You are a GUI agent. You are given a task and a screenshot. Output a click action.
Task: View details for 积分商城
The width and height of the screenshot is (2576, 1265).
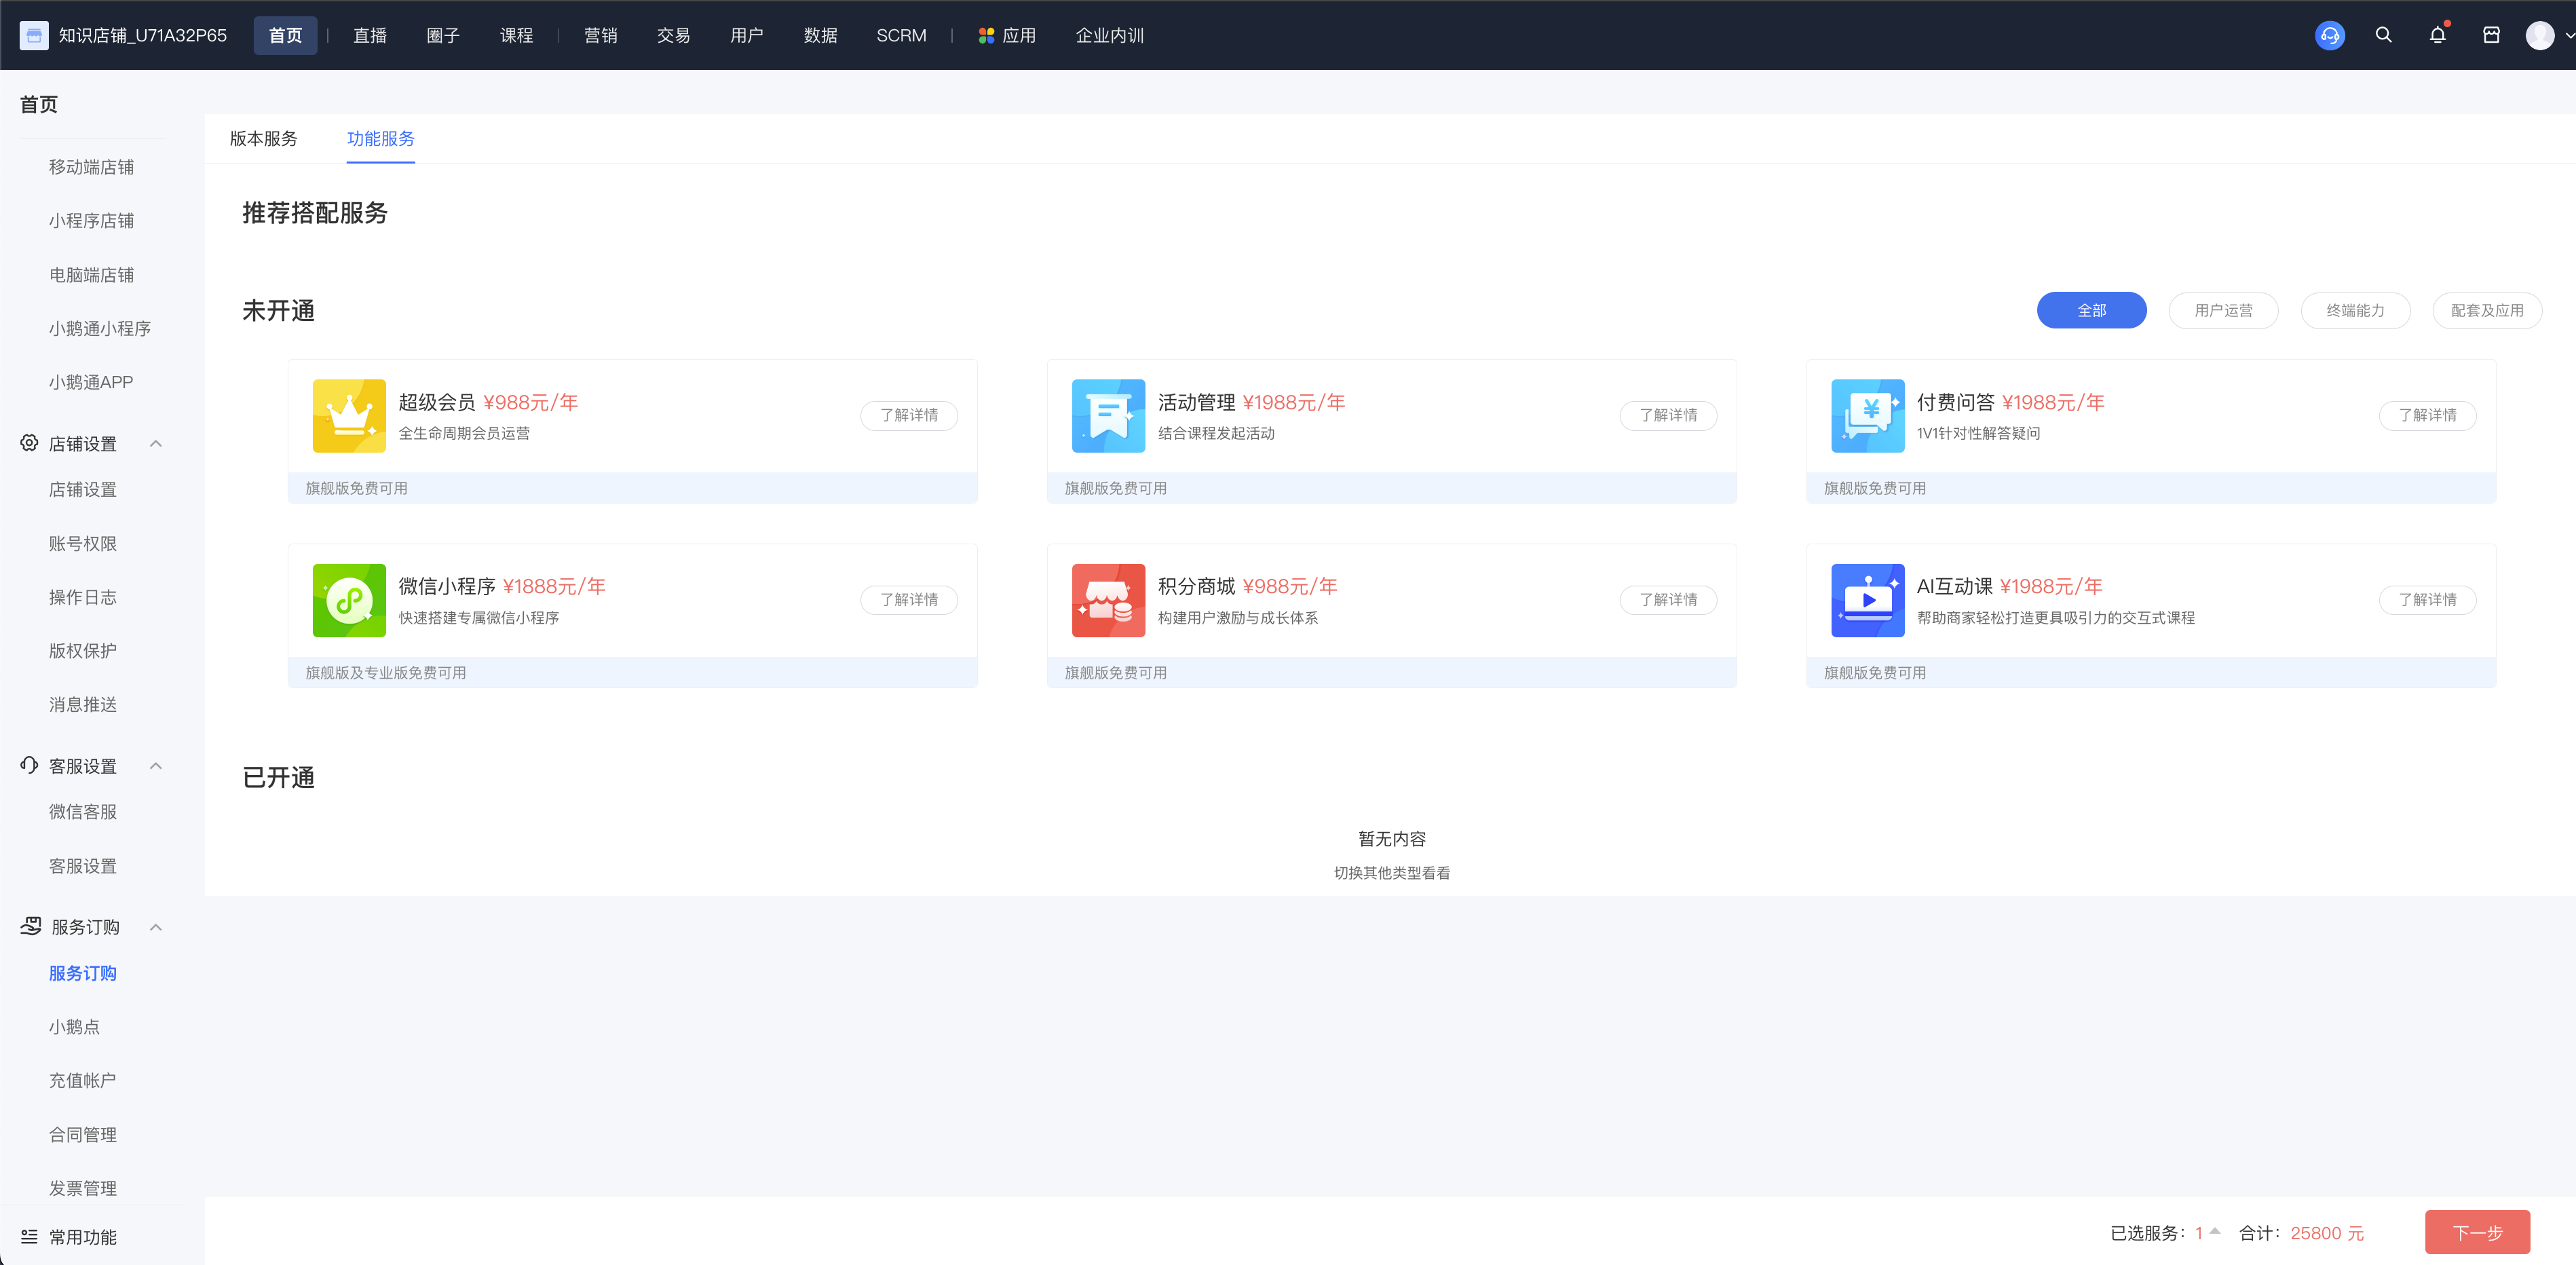tap(1668, 599)
